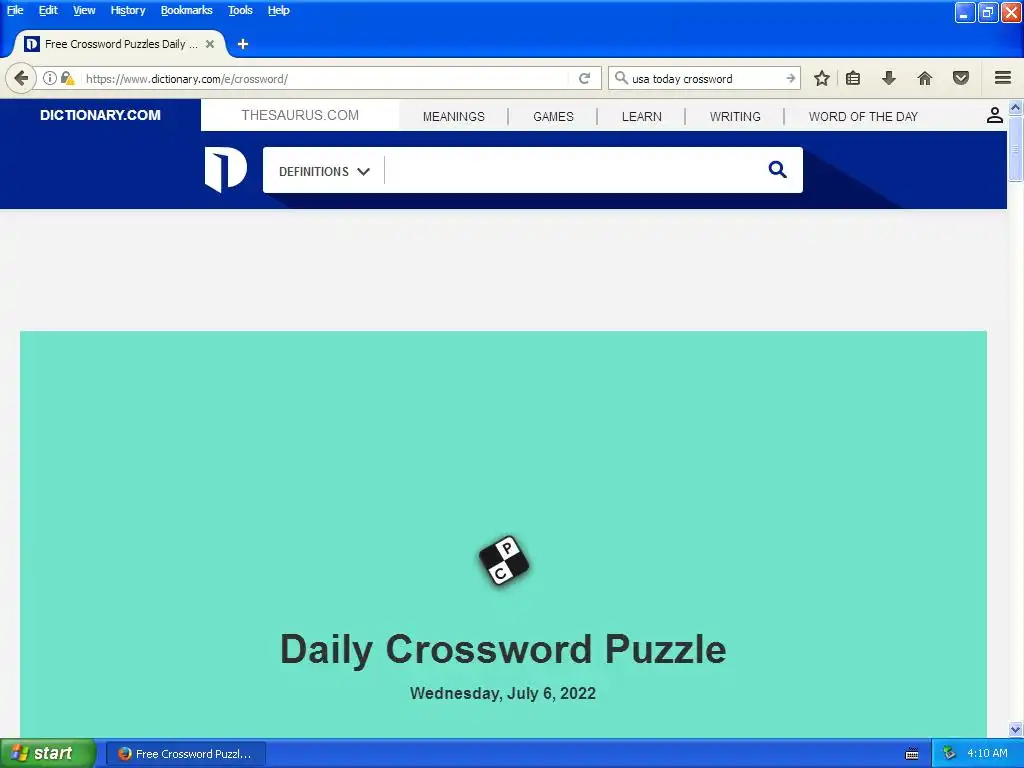Open the downloads arrow icon
Screen dimensions: 1024x768
pyautogui.click(x=888, y=78)
